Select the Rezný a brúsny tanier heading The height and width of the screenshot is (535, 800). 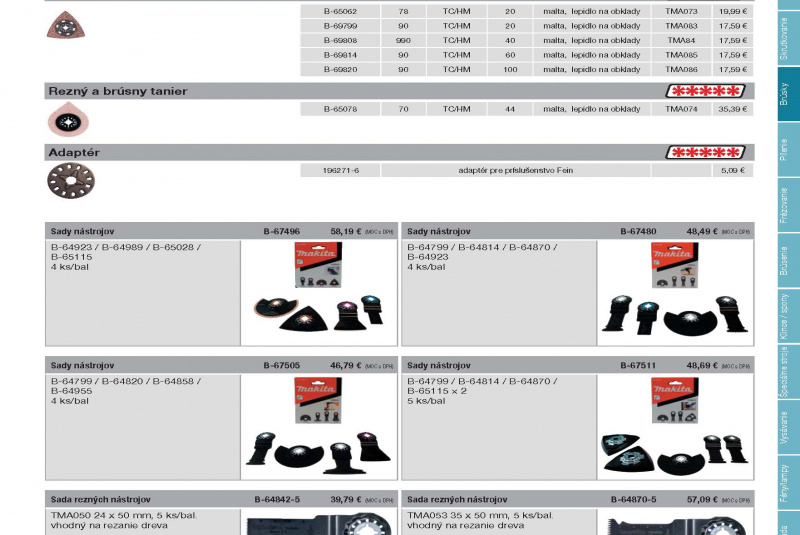[118, 91]
